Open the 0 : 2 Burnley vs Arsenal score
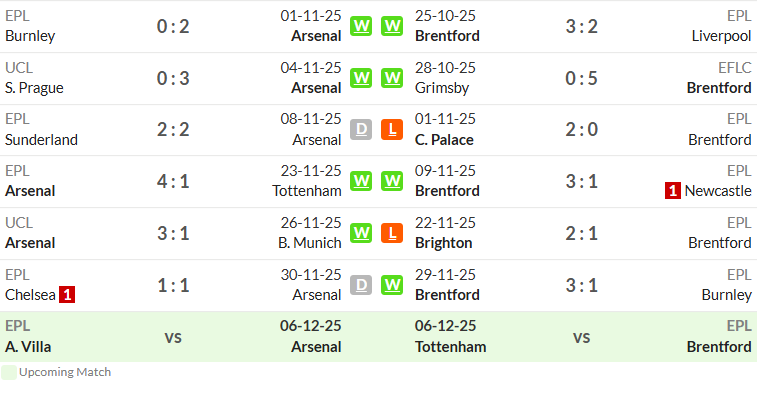This screenshot has height=395, width=757. click(173, 26)
